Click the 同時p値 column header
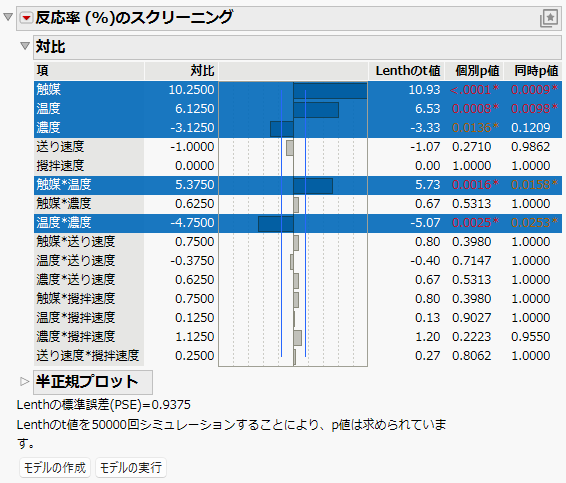 [533, 71]
